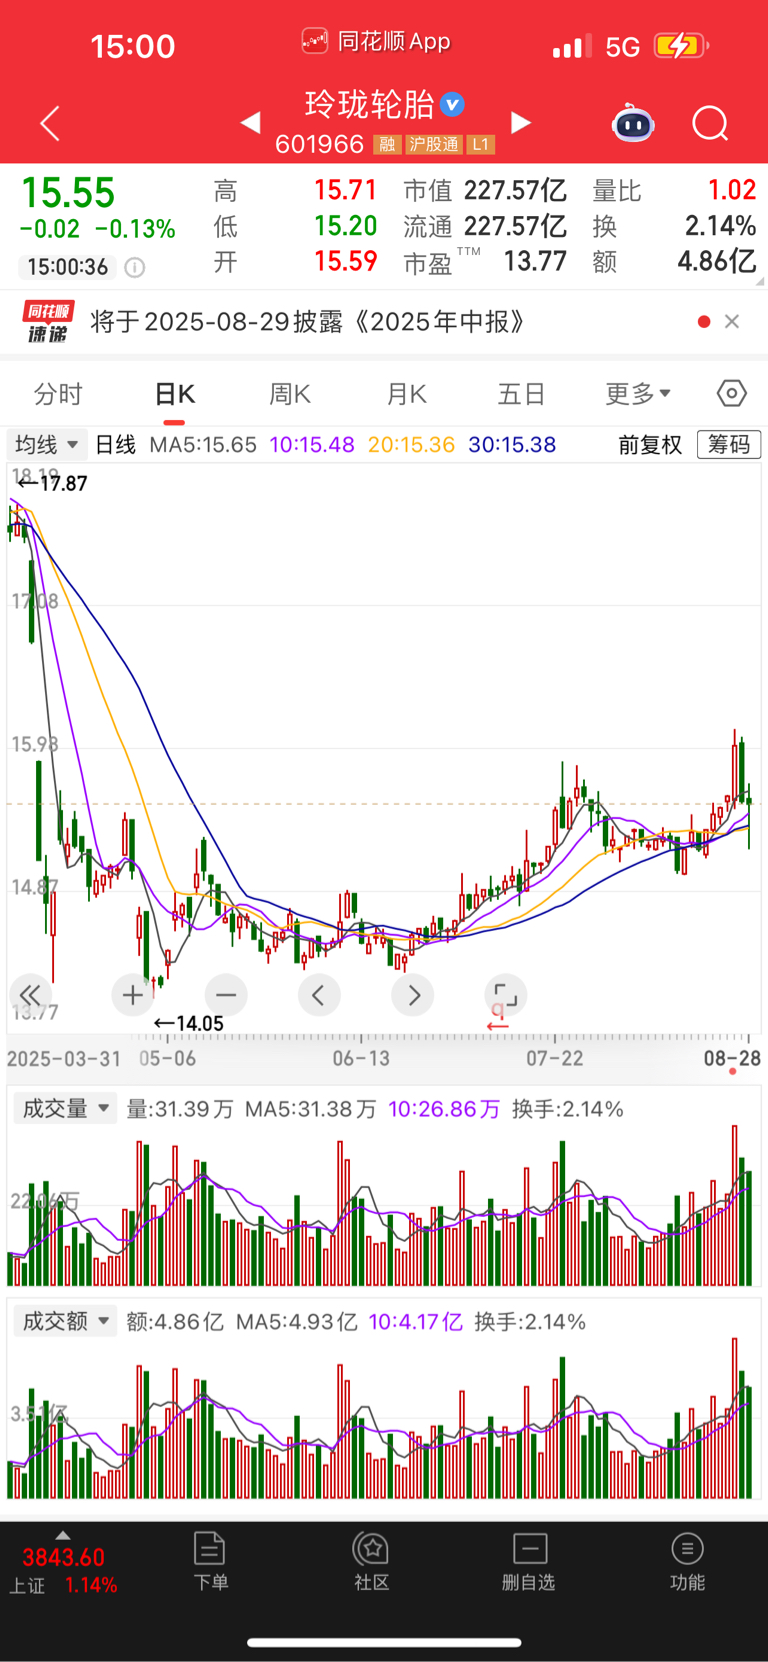Tap the 同花顺 App return pill

pos(376,42)
